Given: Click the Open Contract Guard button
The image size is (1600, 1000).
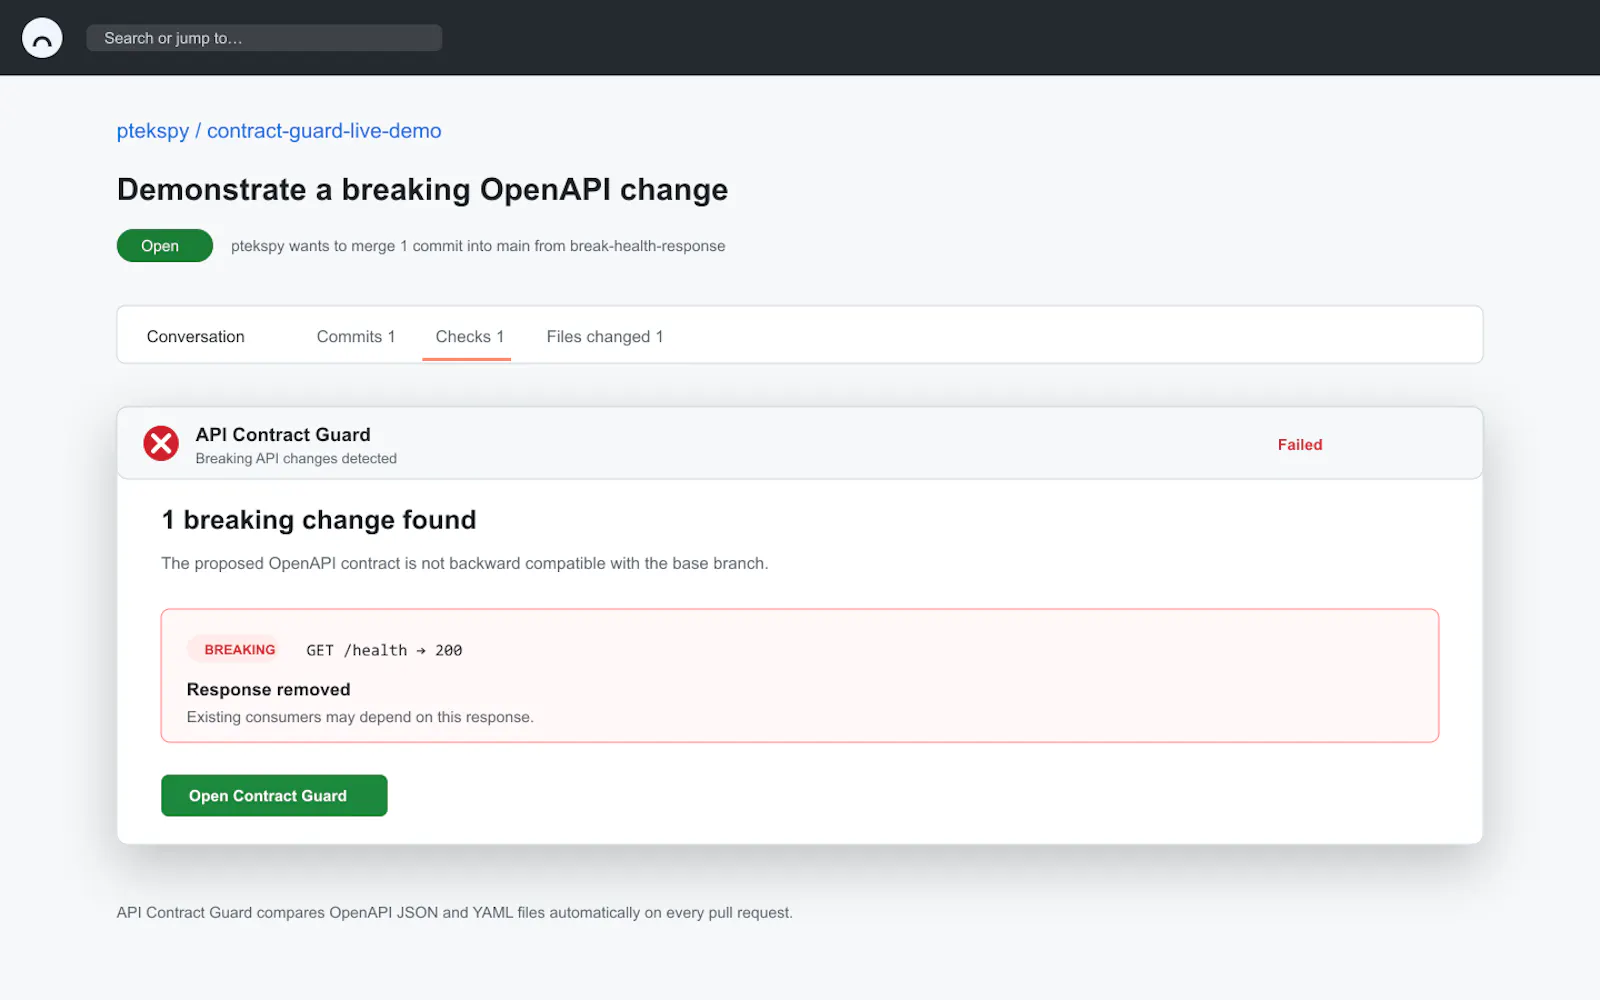Looking at the screenshot, I should pyautogui.click(x=274, y=796).
